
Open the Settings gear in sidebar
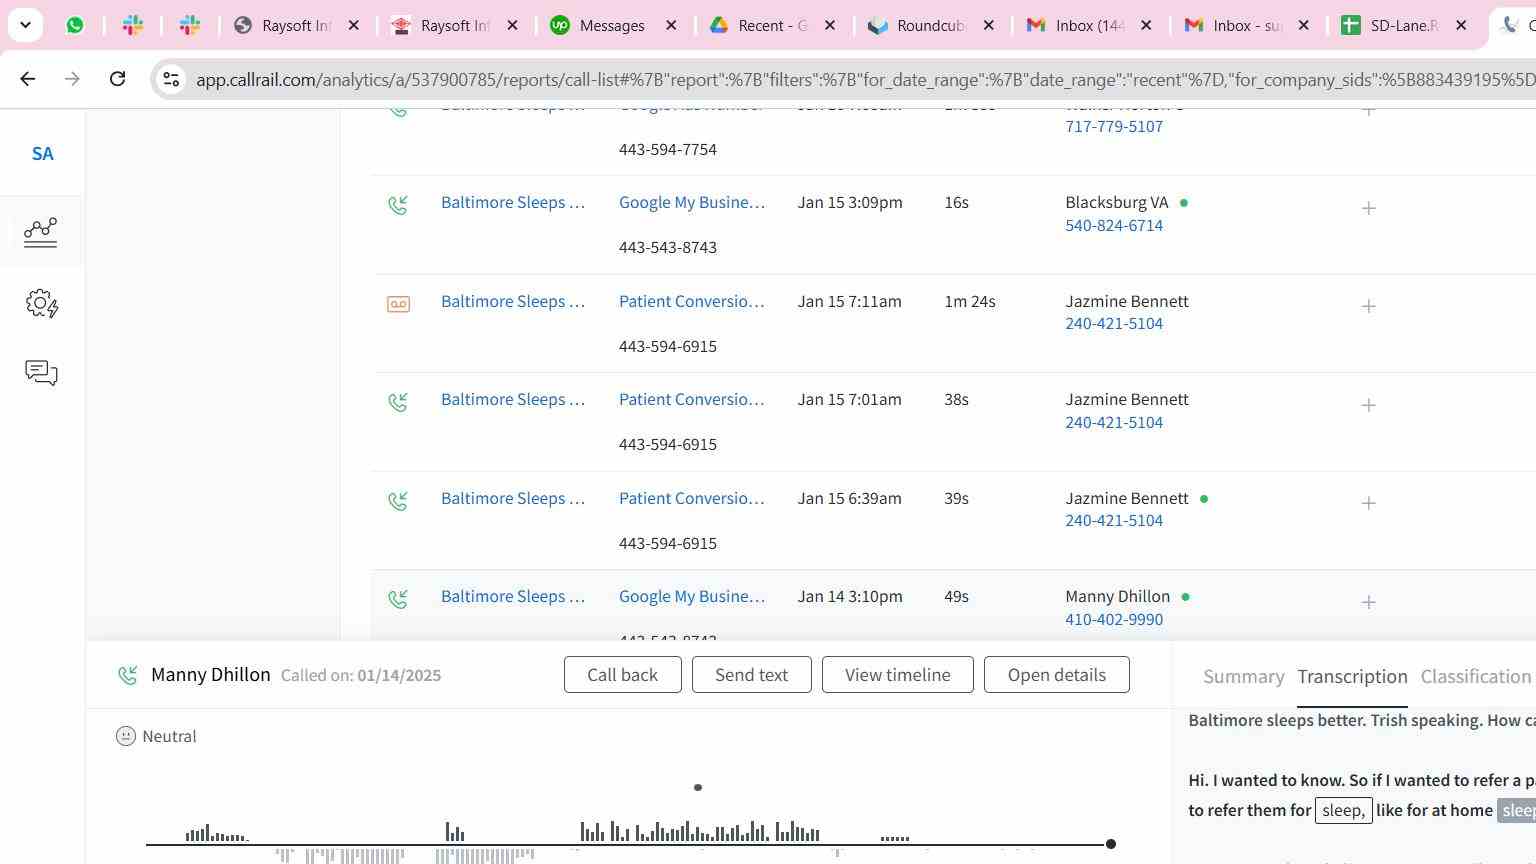click(x=41, y=303)
